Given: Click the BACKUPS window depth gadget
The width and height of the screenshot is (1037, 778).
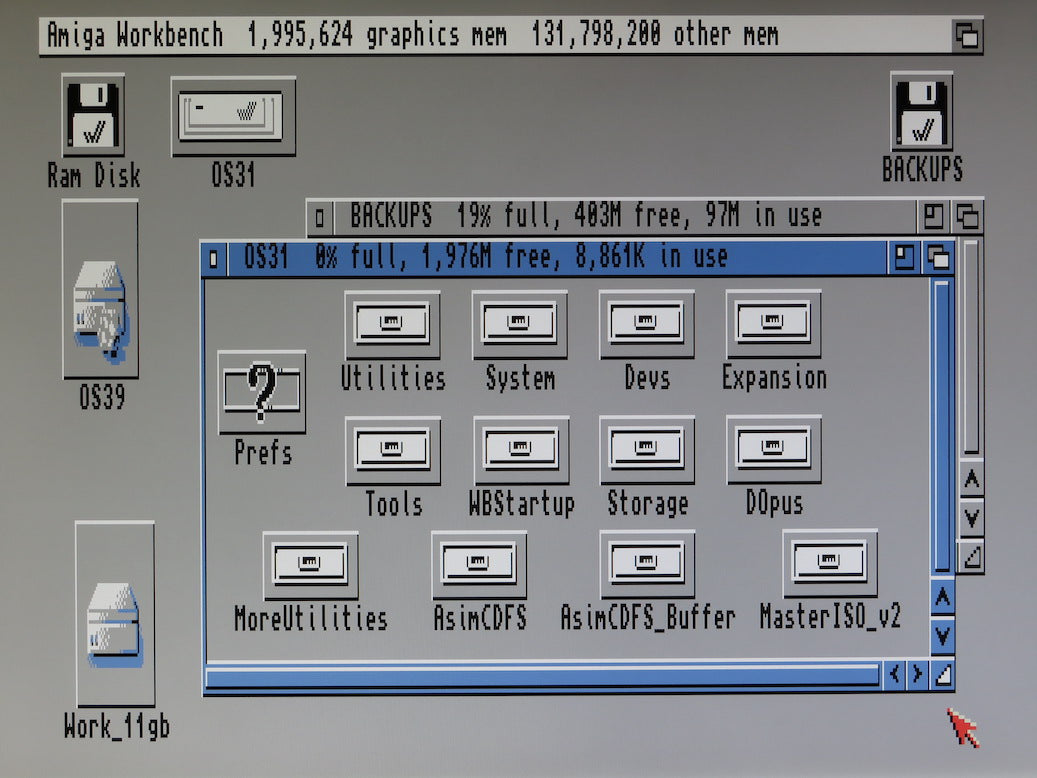Looking at the screenshot, I should coord(968,216).
